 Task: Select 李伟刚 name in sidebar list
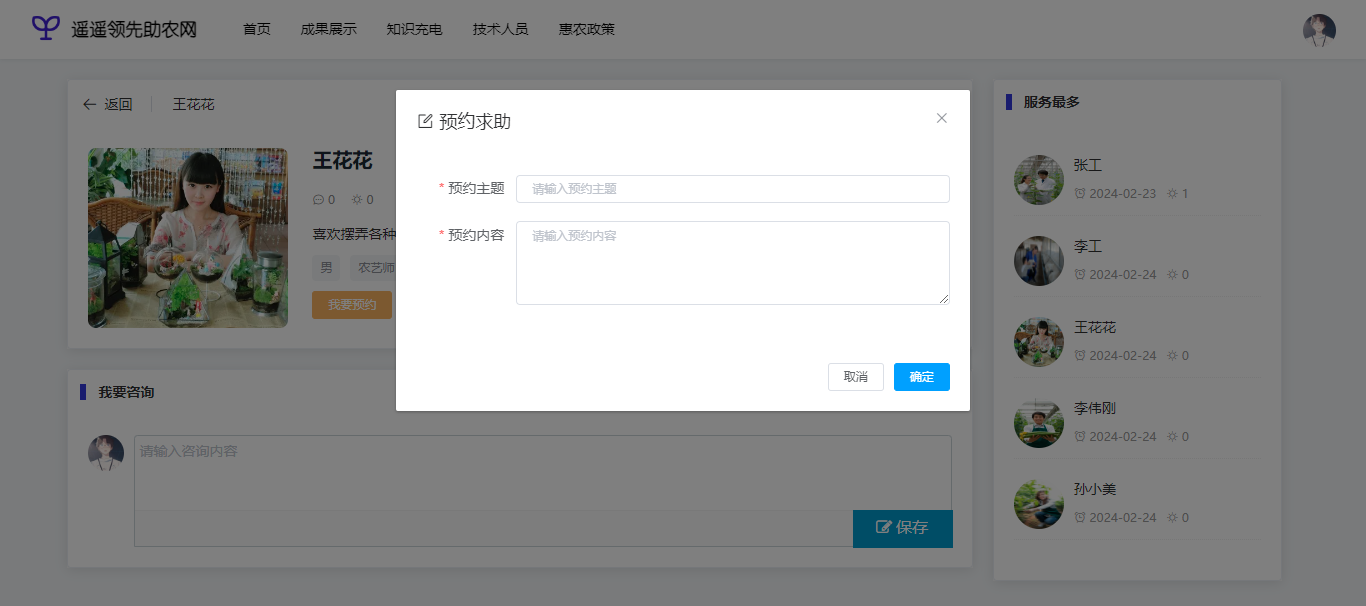click(x=1095, y=409)
